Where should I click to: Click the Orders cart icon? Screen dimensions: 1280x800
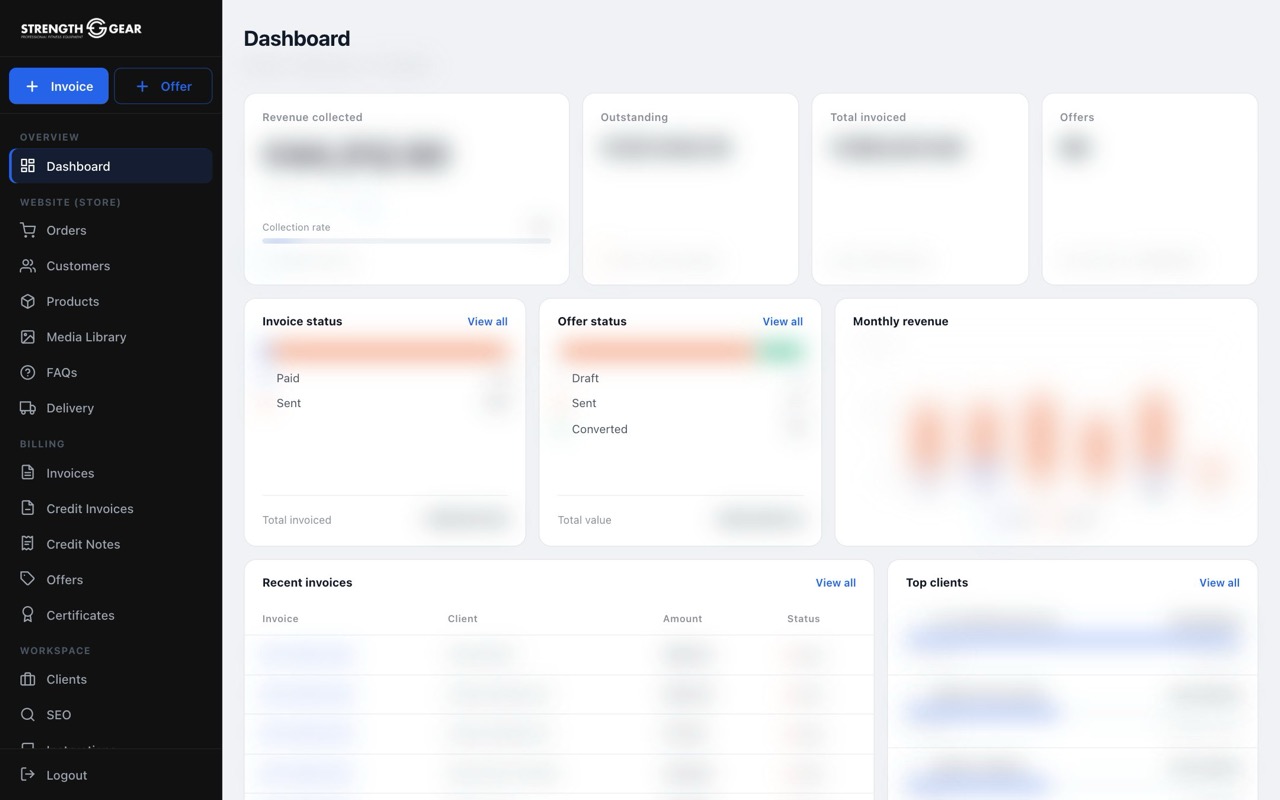pos(28,230)
